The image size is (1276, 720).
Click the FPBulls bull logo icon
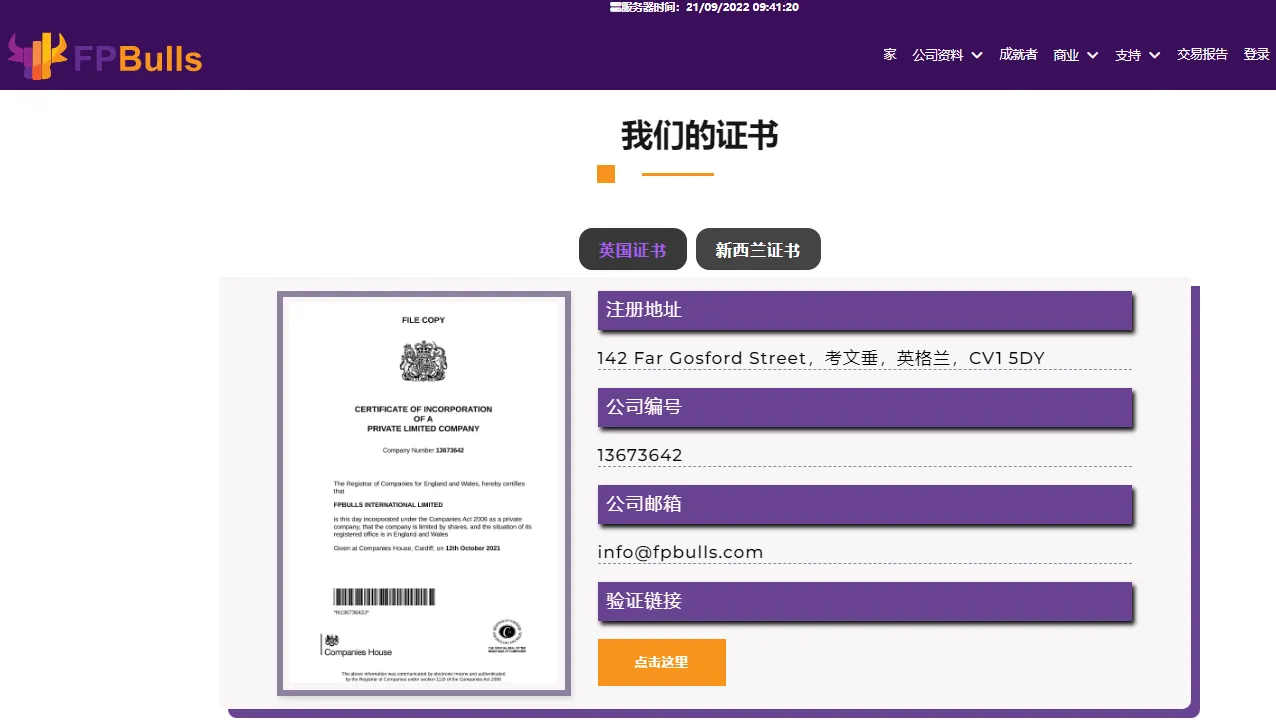click(38, 56)
